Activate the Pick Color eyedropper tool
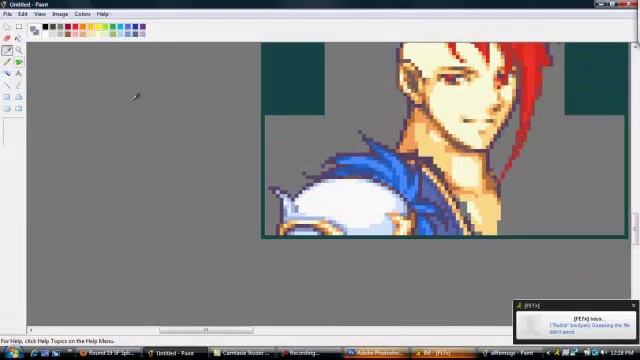Viewport: 640px width, 360px height. [x=7, y=50]
